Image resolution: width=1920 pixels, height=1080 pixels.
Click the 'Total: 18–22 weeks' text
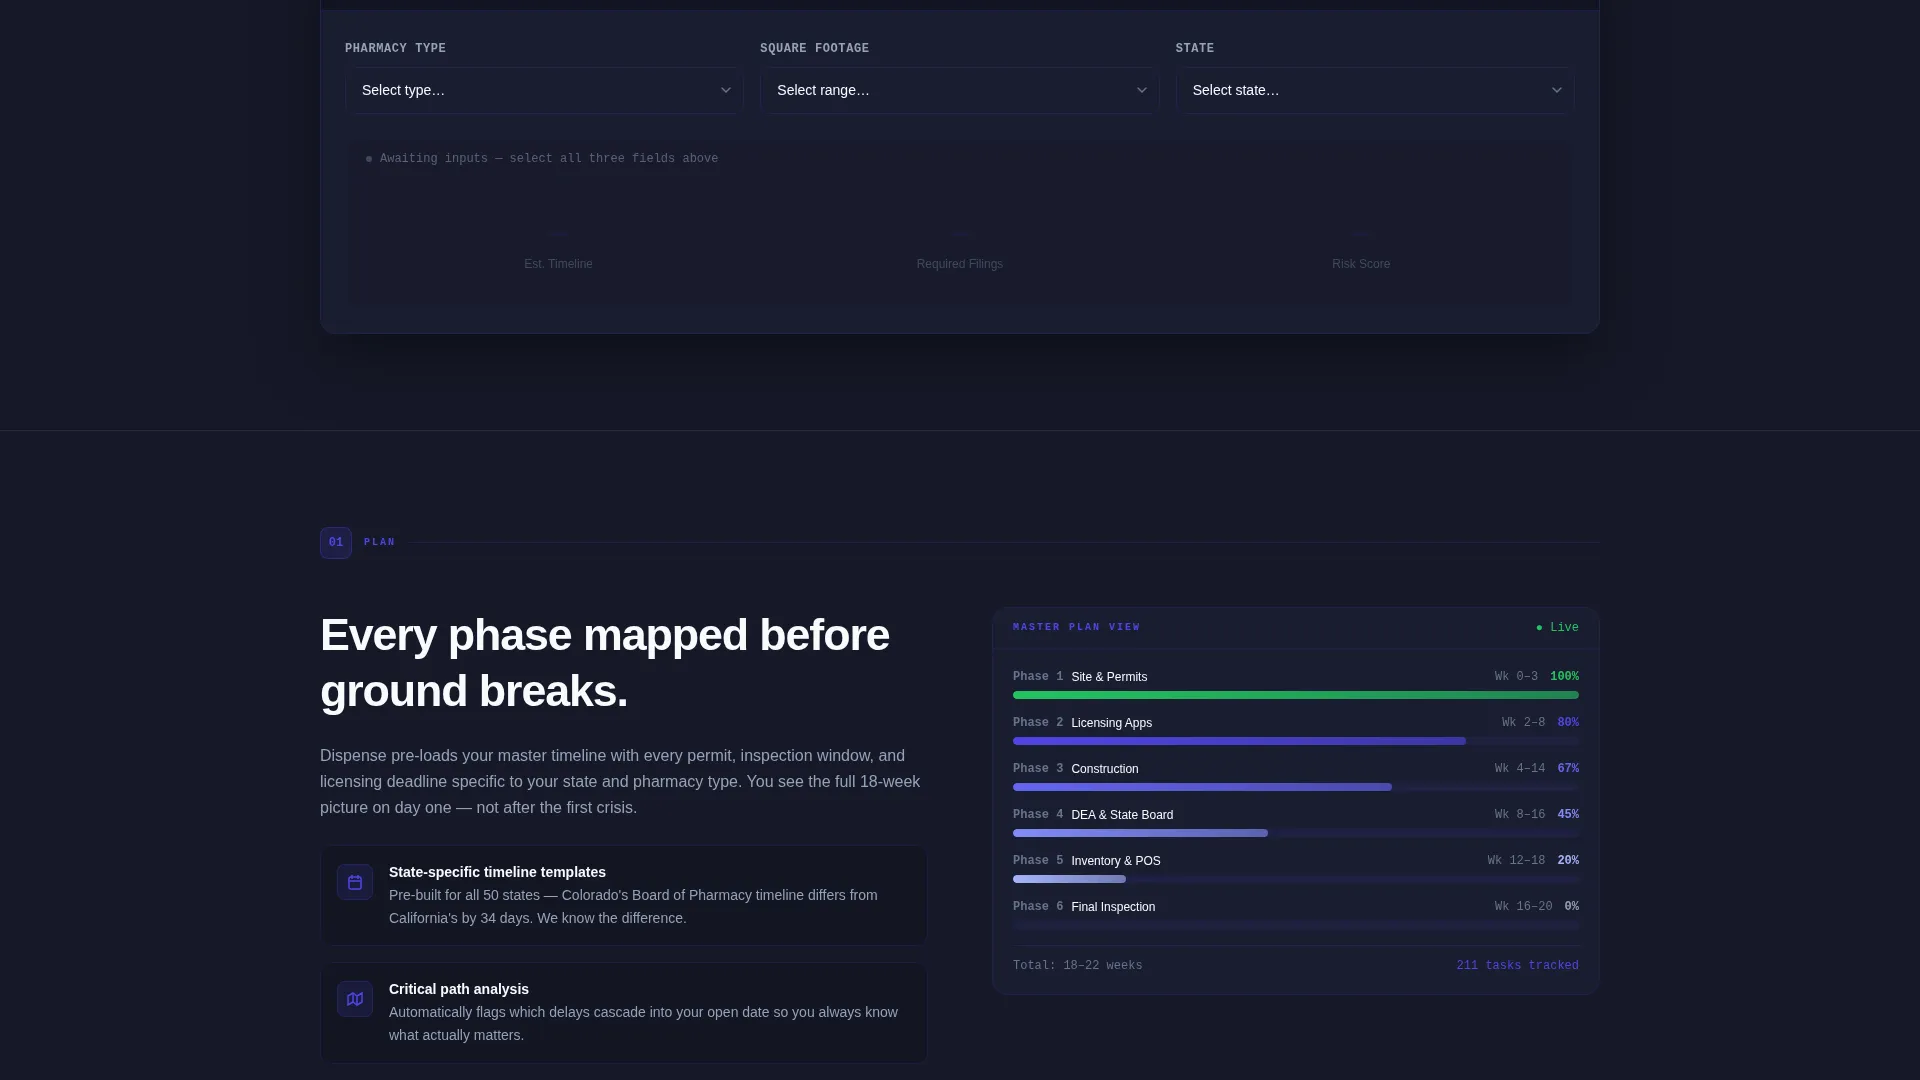point(1077,966)
